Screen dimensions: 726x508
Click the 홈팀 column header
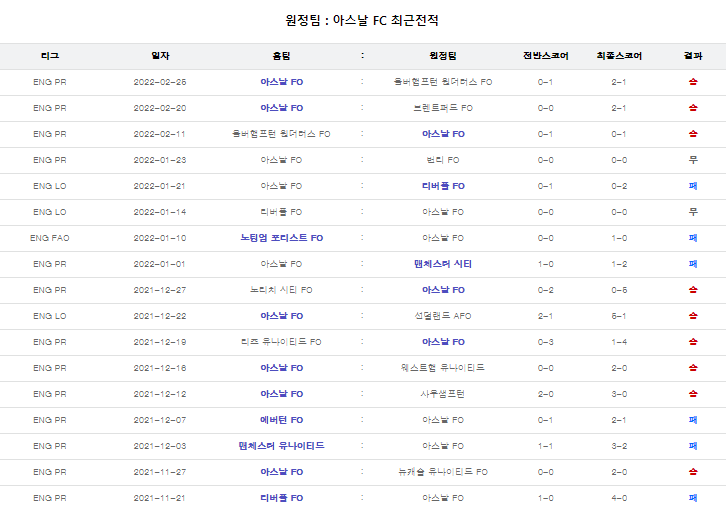coord(281,56)
